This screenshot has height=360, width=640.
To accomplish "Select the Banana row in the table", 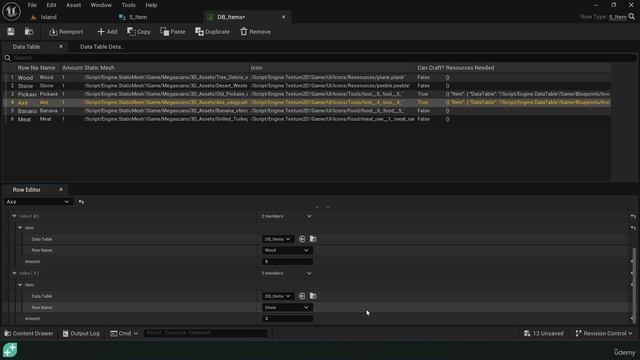I will tap(307, 111).
